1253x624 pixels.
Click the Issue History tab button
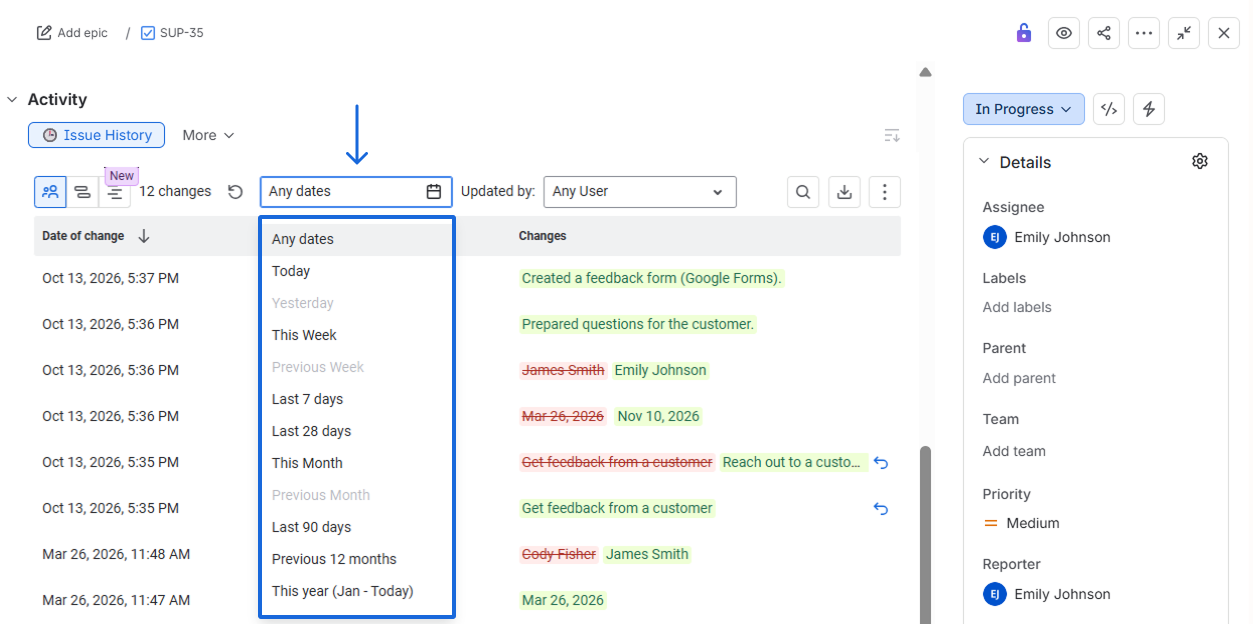[96, 135]
